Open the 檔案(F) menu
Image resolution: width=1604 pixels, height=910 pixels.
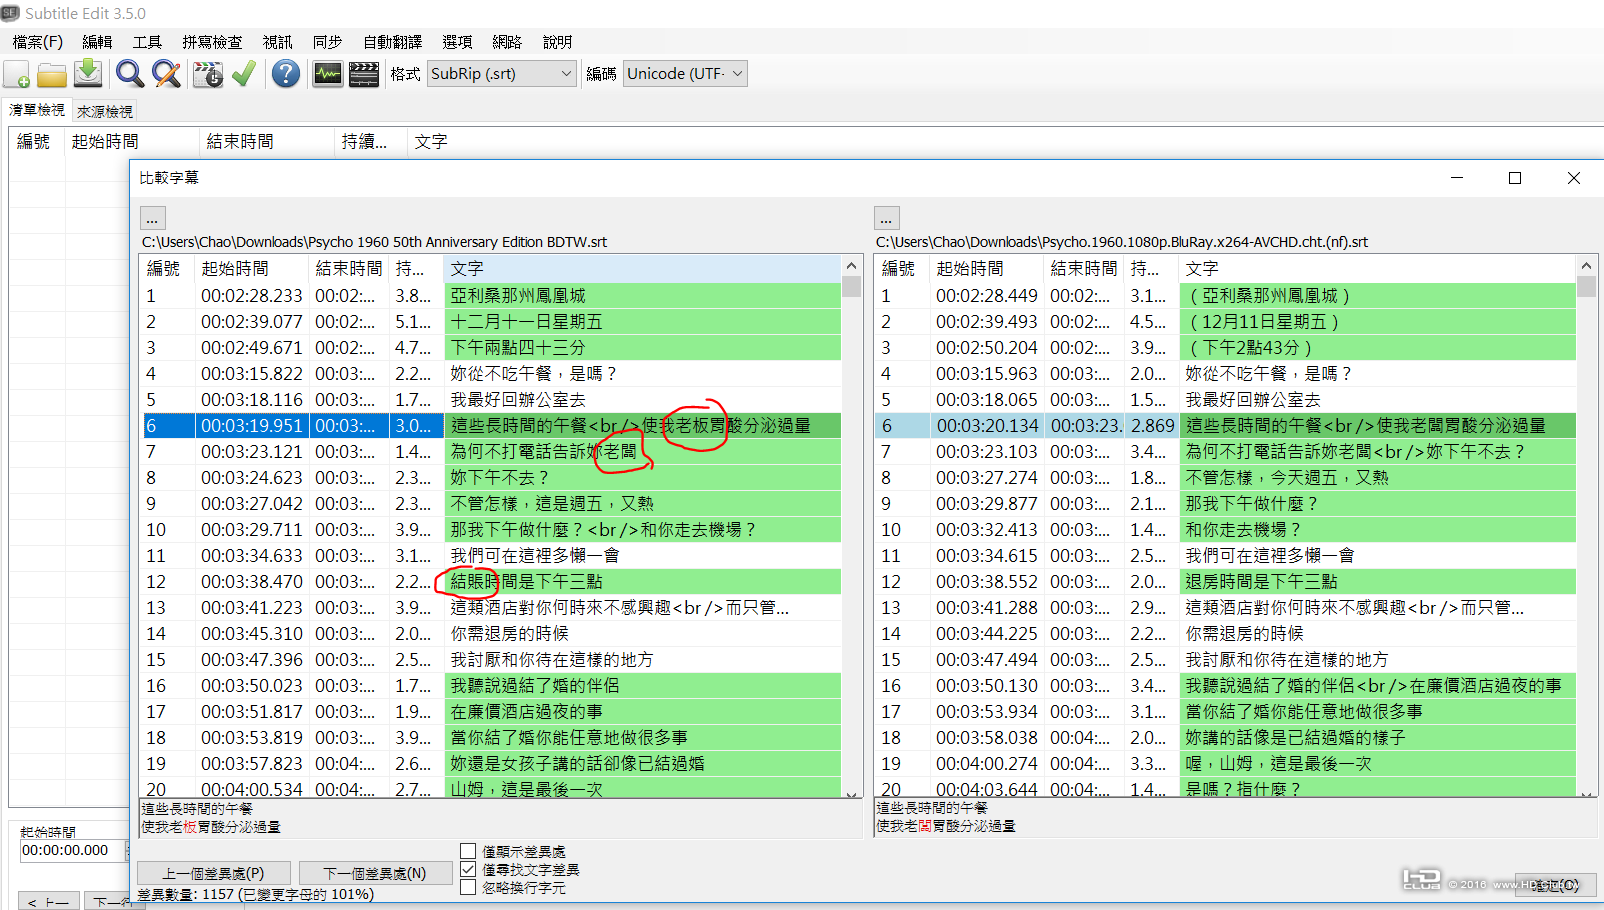point(38,42)
